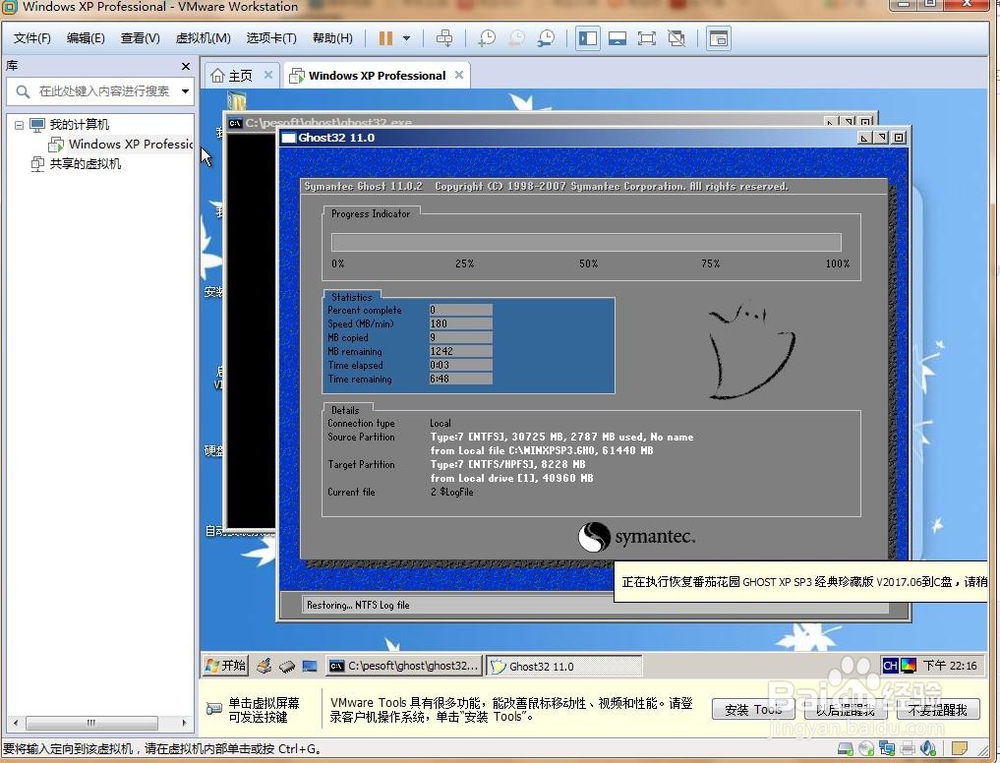Open the snapshot manager
Screen dimensions: 1000x763
(x=547, y=38)
